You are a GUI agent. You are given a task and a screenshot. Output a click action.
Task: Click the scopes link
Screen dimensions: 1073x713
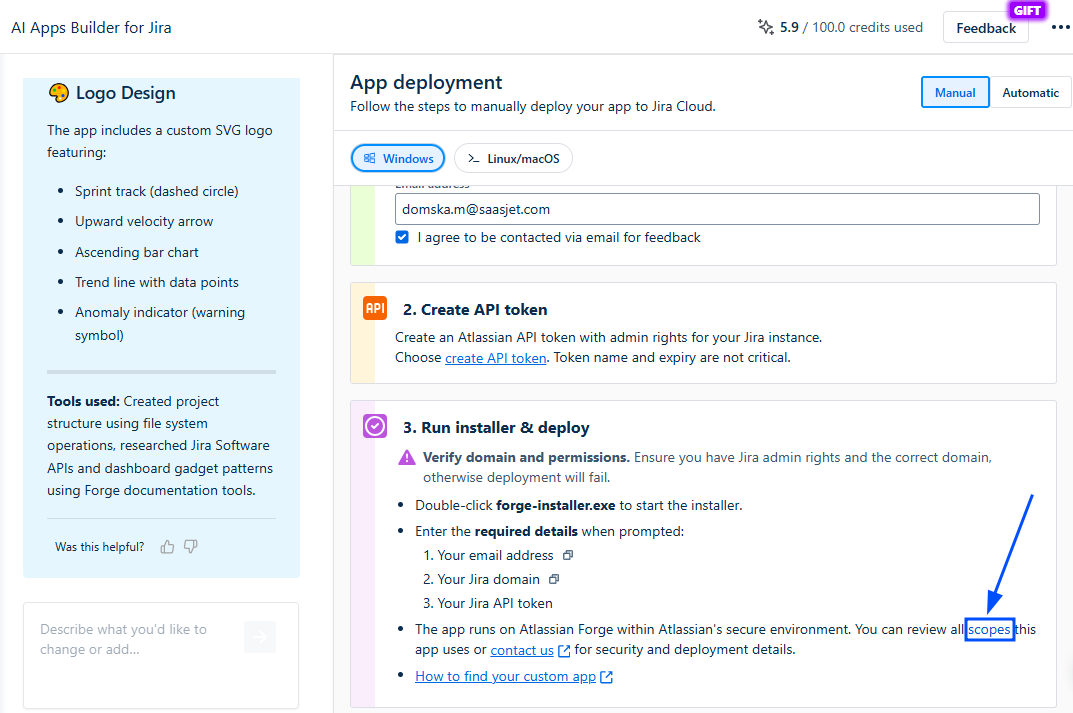click(990, 629)
